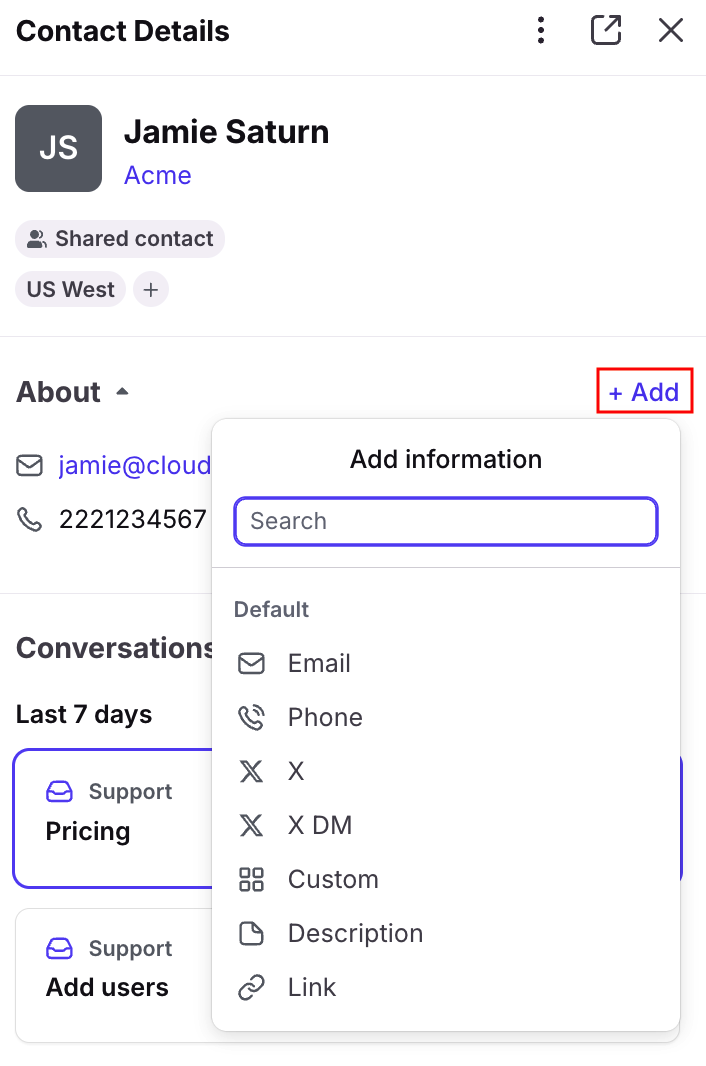Open the Acme account link
The image size is (706, 1066).
coord(157,175)
